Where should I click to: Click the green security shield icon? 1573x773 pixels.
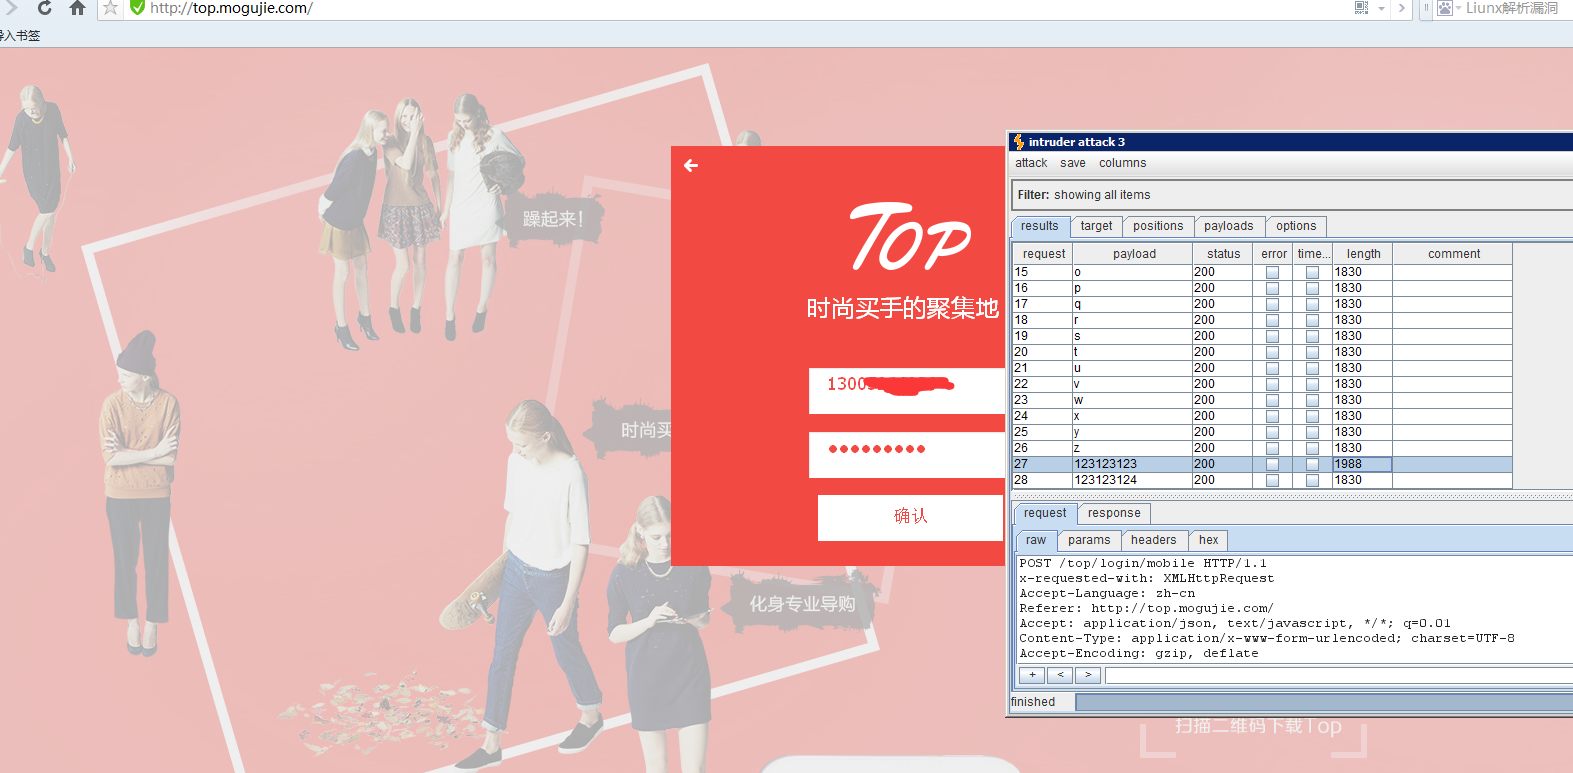[138, 8]
